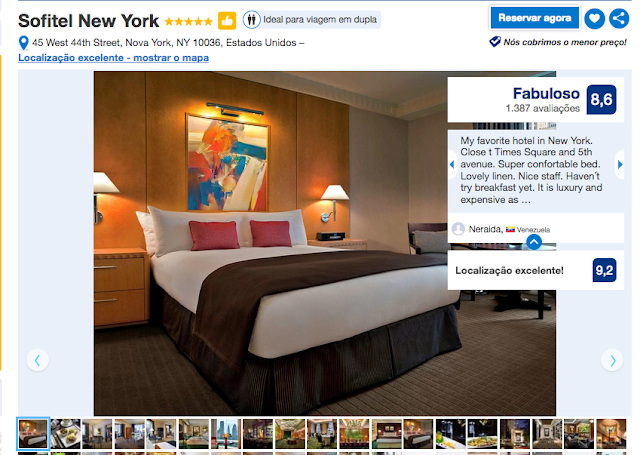Go to next review arrow
The height and width of the screenshot is (455, 640).
(620, 164)
